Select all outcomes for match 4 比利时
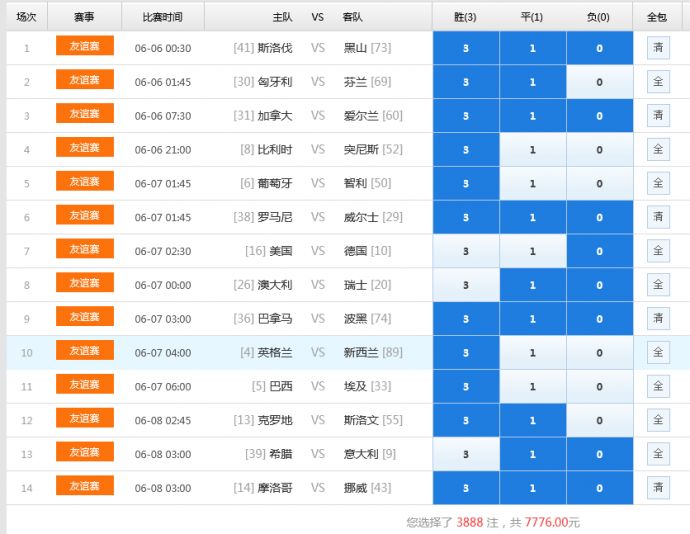Viewport: 690px width, 534px height. (x=658, y=149)
